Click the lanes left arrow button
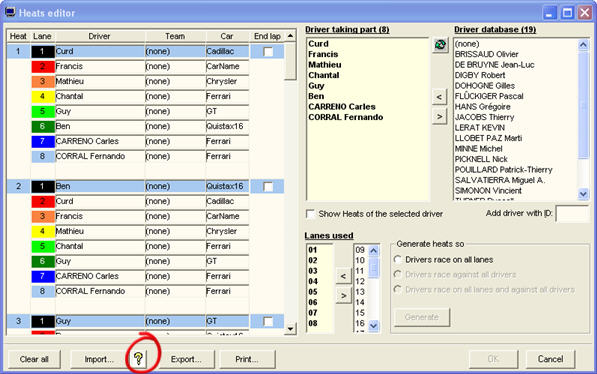The image size is (597, 374). (343, 276)
